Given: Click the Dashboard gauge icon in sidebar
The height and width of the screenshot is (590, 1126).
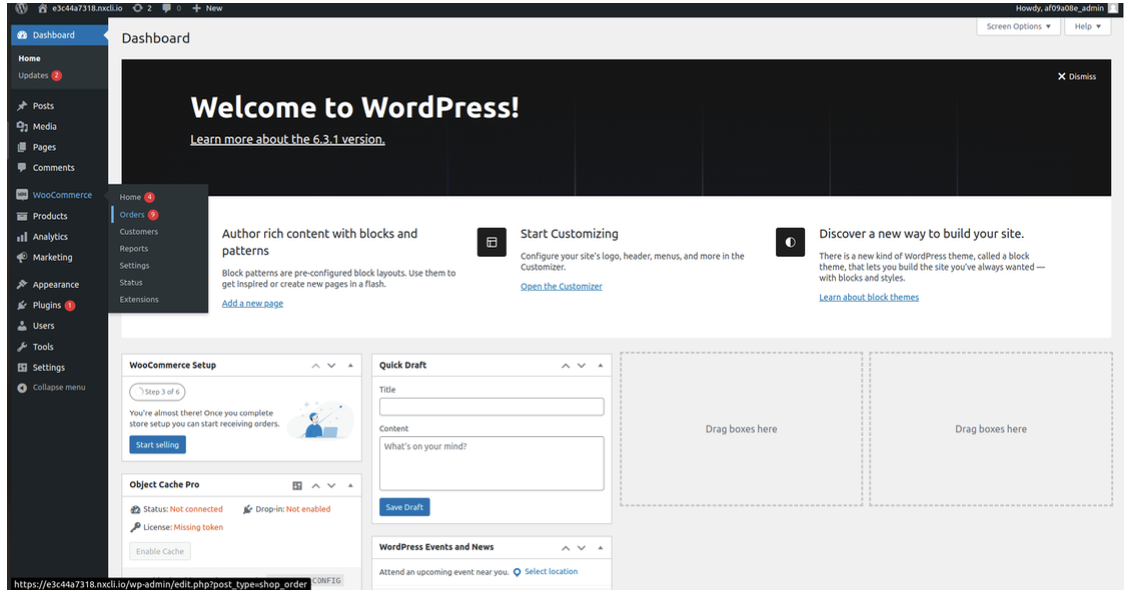Looking at the screenshot, I should 22,34.
